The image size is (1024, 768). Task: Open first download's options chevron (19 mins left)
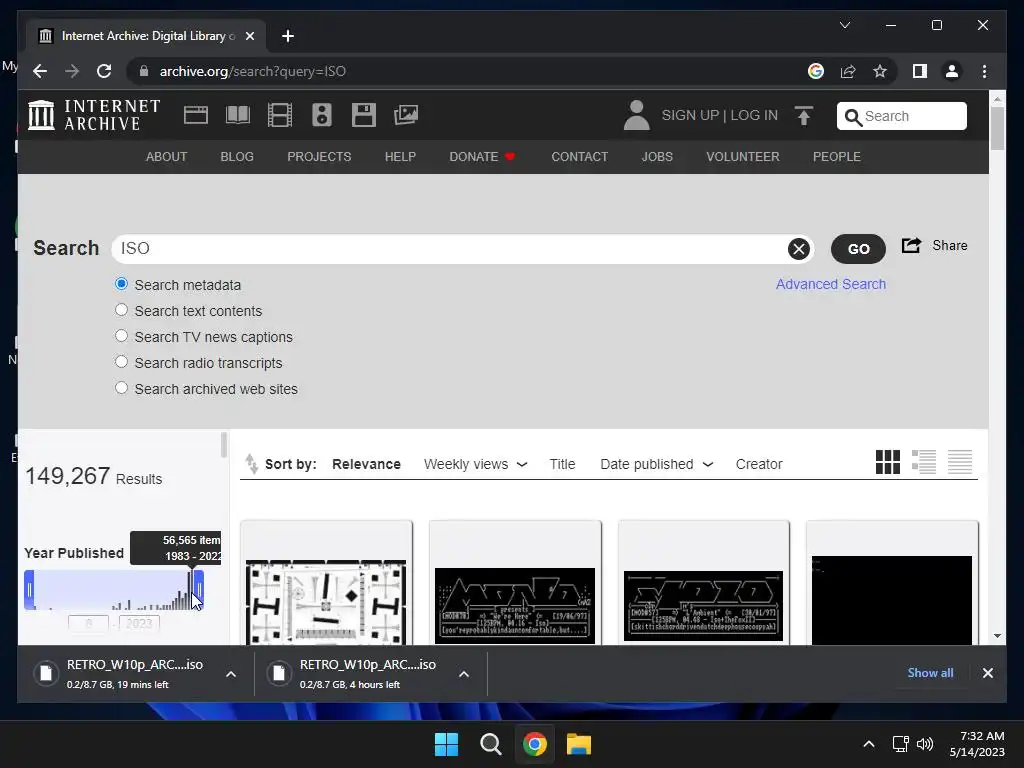pos(231,674)
